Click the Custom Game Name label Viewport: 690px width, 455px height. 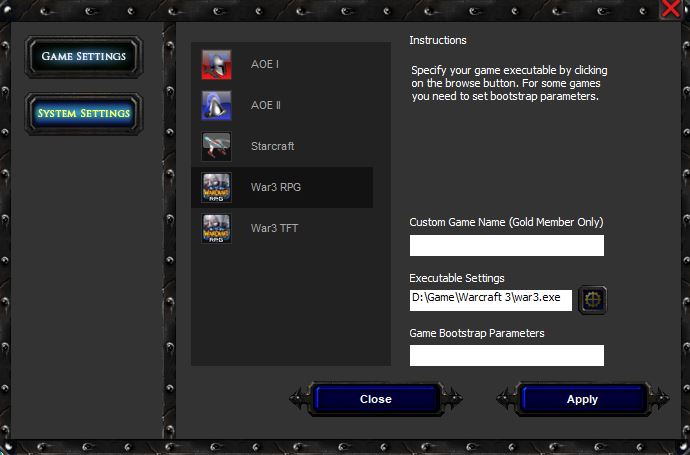(x=506, y=222)
